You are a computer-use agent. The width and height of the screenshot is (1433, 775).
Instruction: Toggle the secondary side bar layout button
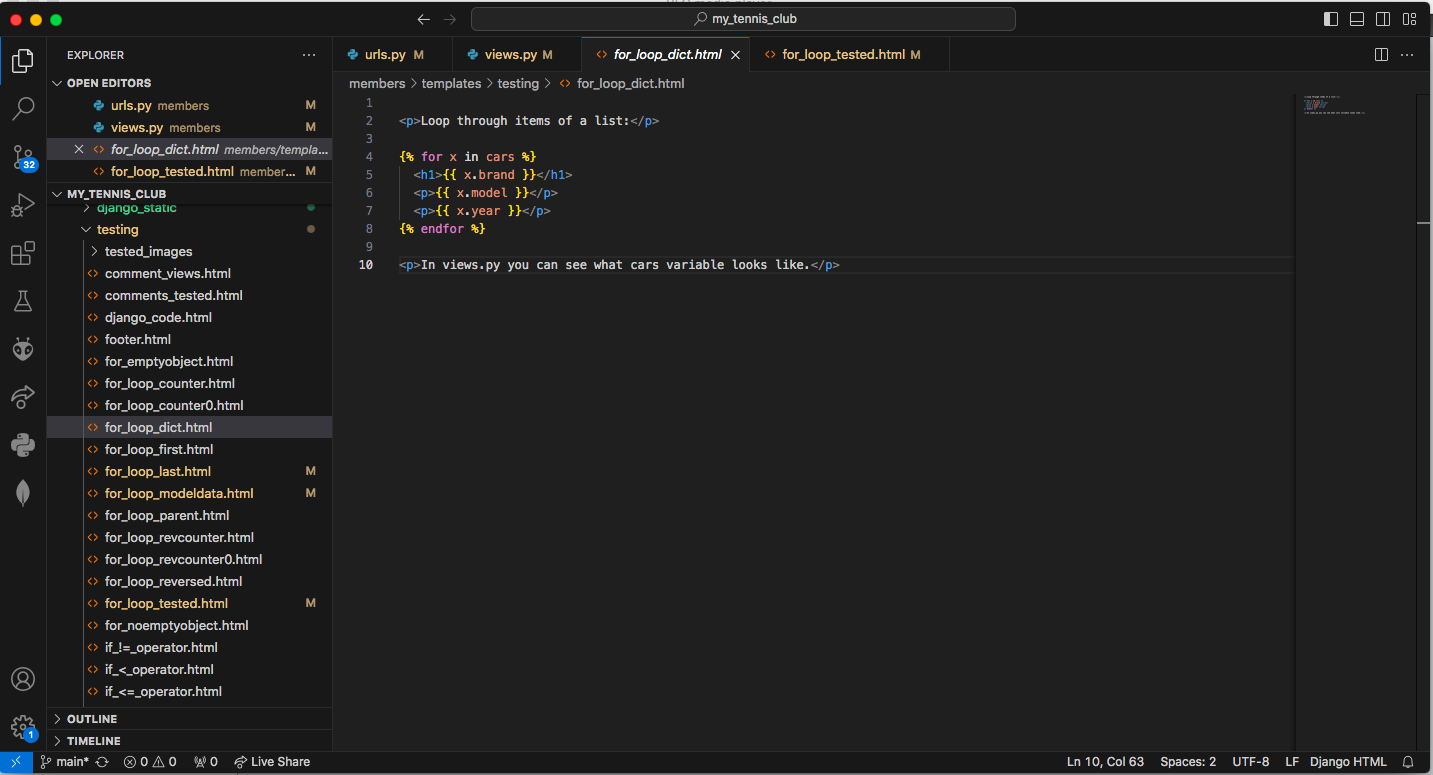[1383, 19]
